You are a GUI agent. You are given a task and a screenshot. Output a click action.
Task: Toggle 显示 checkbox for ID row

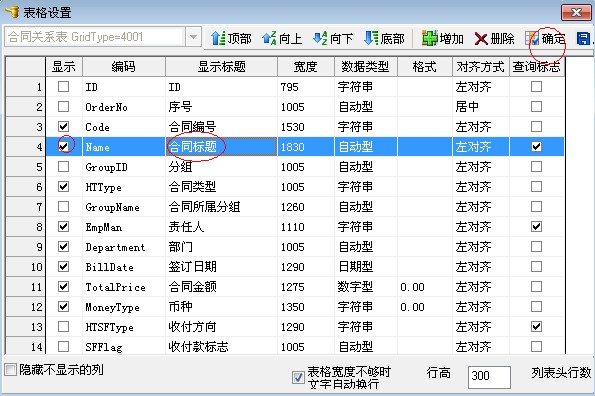click(x=63, y=86)
